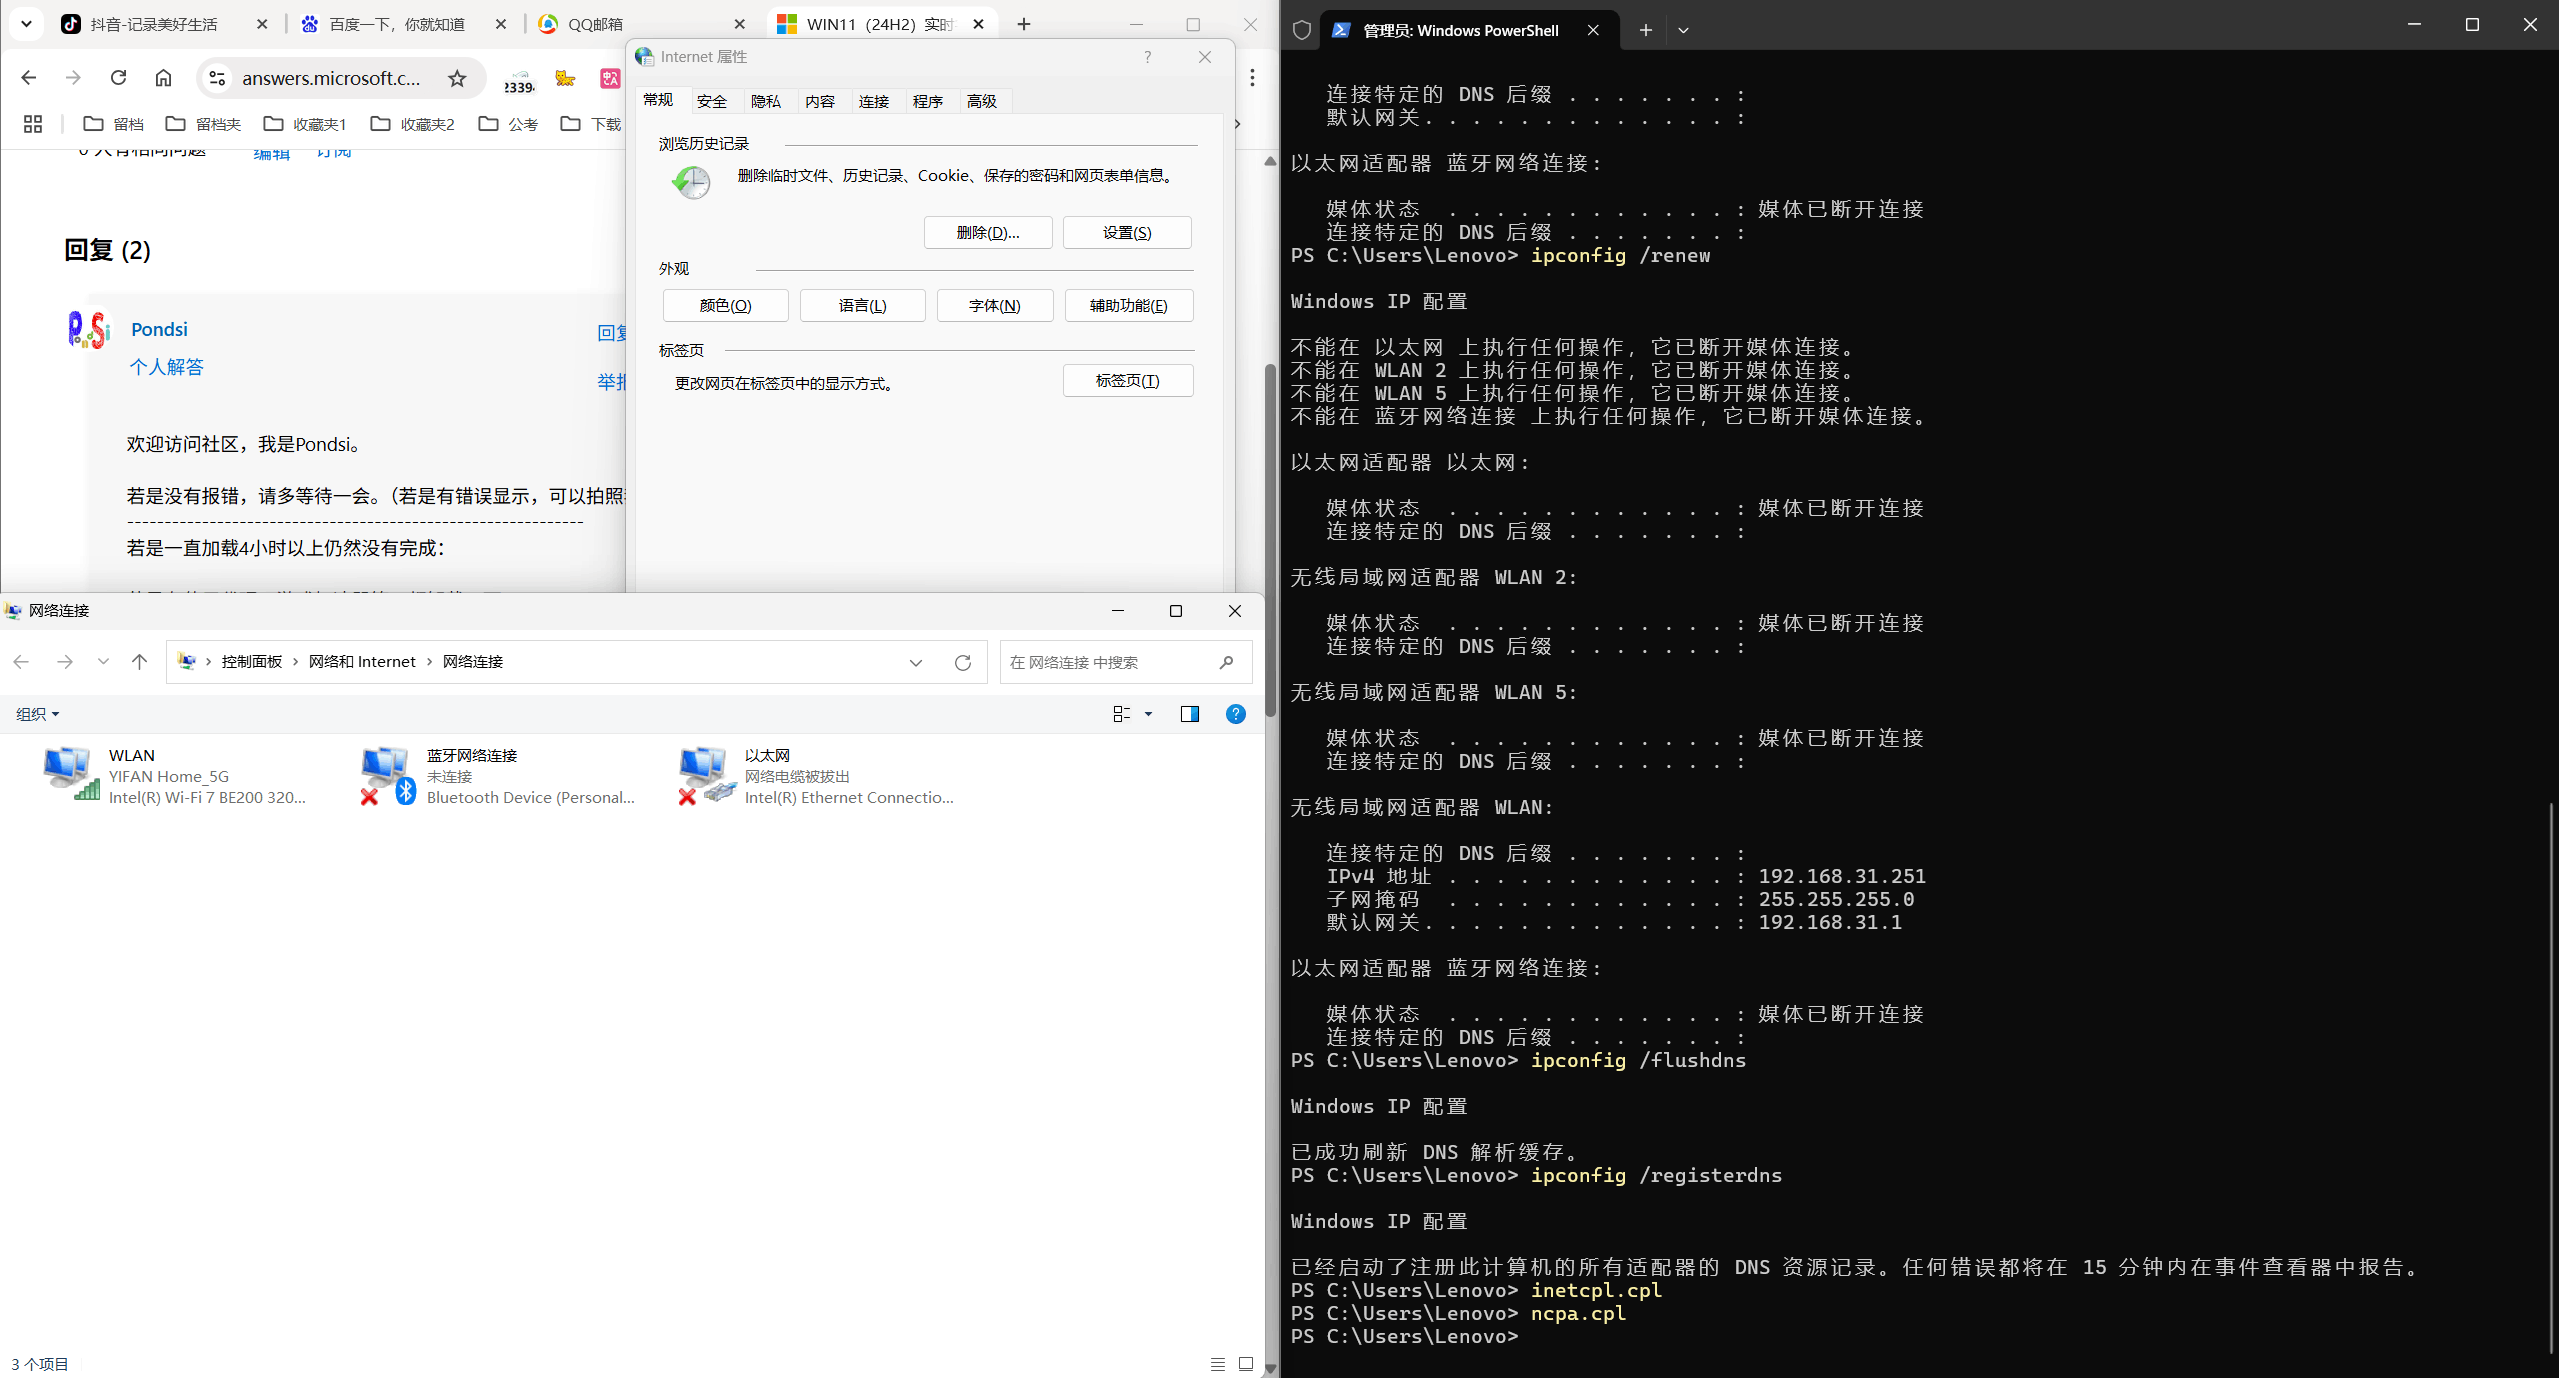Click the help icon in Network Connections
This screenshot has width=2559, height=1378.
coord(1235,714)
